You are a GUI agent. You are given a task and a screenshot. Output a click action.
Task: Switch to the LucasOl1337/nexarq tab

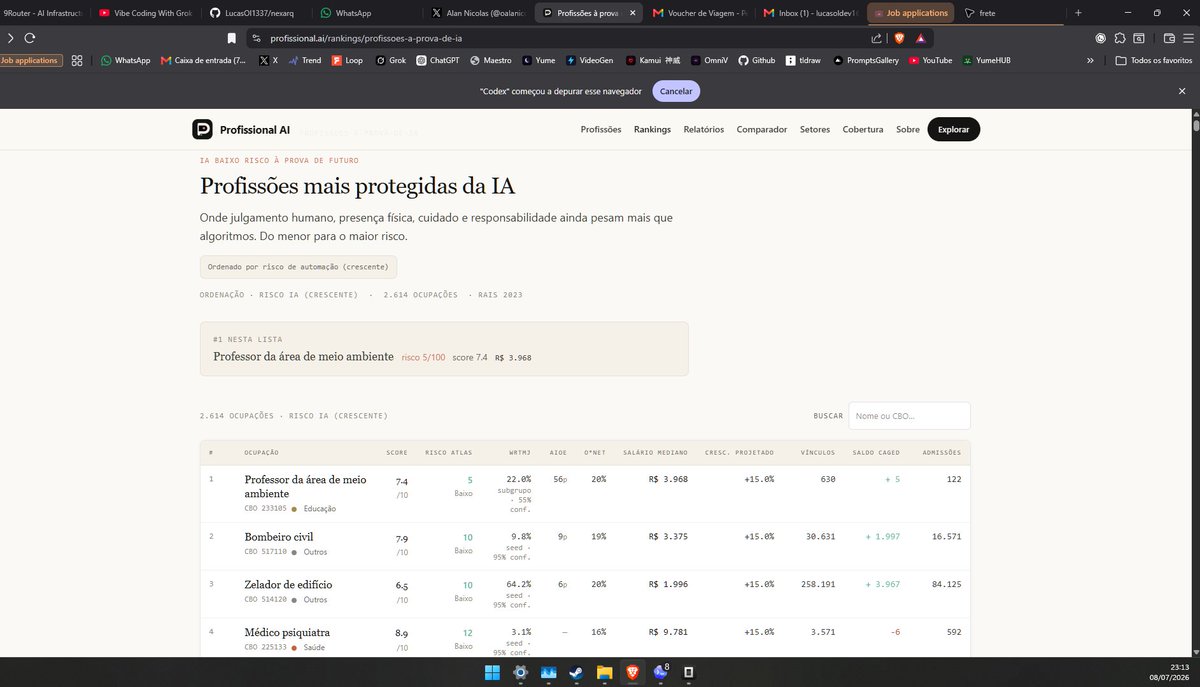pos(256,13)
